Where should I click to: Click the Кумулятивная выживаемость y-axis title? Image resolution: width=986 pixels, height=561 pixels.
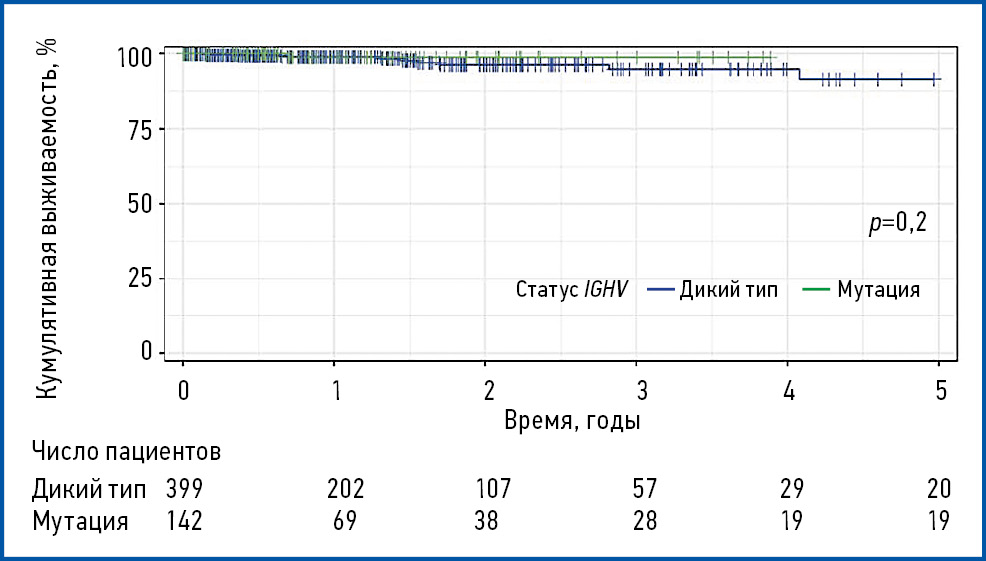46,218
